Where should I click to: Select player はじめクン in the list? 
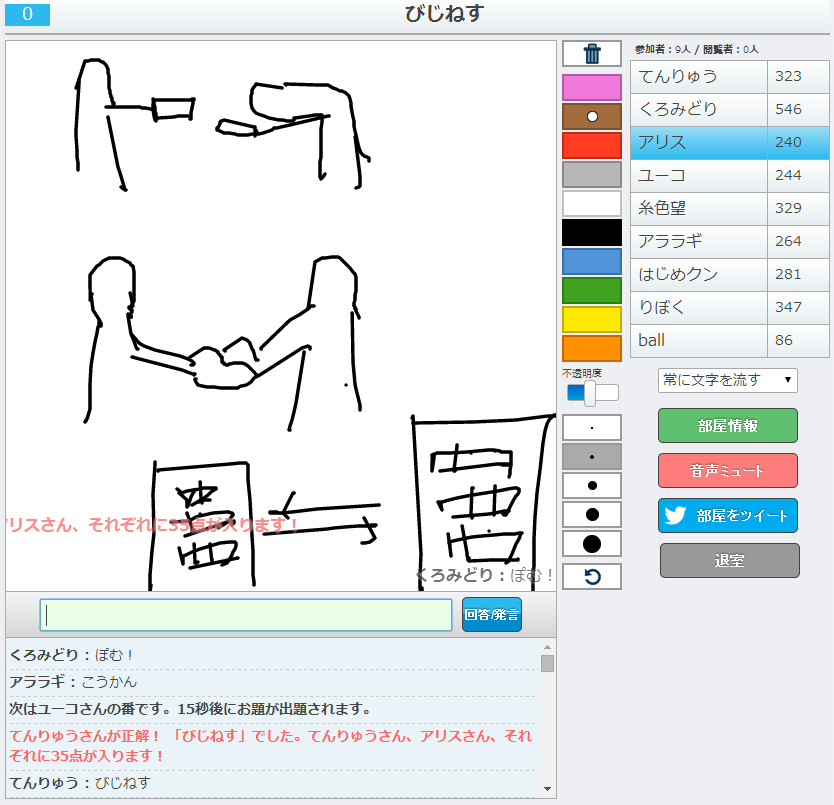tap(730, 275)
